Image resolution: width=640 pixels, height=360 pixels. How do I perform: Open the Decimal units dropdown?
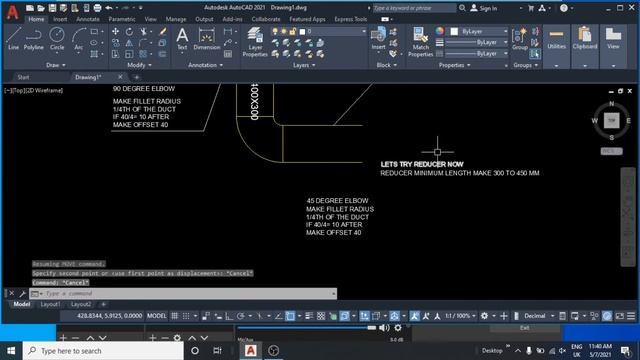[x=539, y=316]
